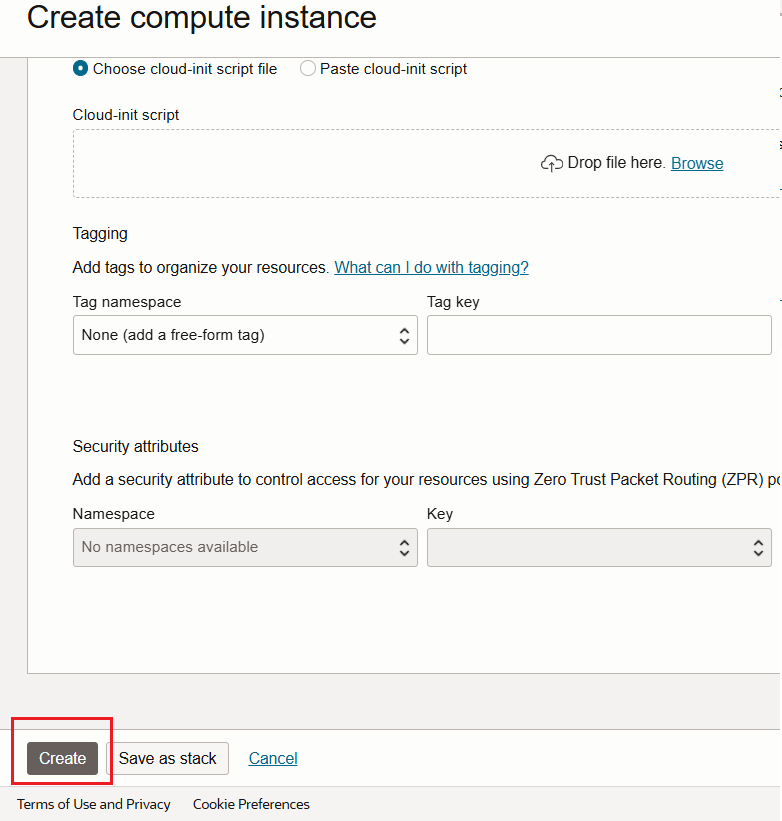782x821 pixels.
Task: Click the cloud upload icon in drop zone
Action: (x=551, y=163)
